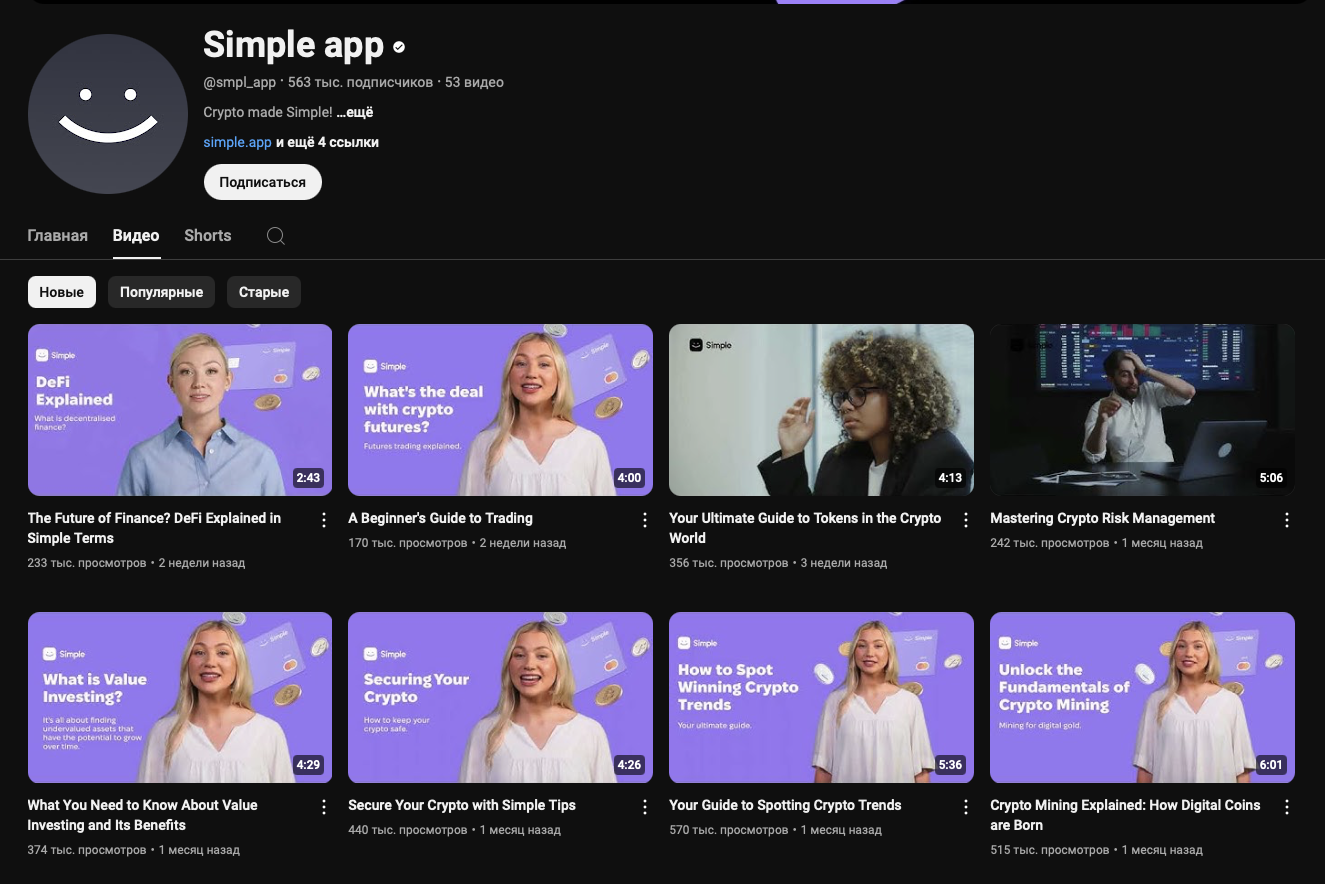
Task: Switch to the Shorts tab
Action: click(208, 236)
